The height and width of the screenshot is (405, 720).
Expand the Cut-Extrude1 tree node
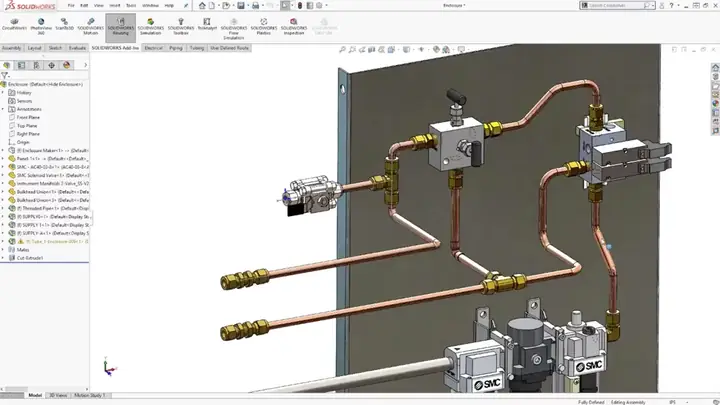pyautogui.click(x=3, y=258)
